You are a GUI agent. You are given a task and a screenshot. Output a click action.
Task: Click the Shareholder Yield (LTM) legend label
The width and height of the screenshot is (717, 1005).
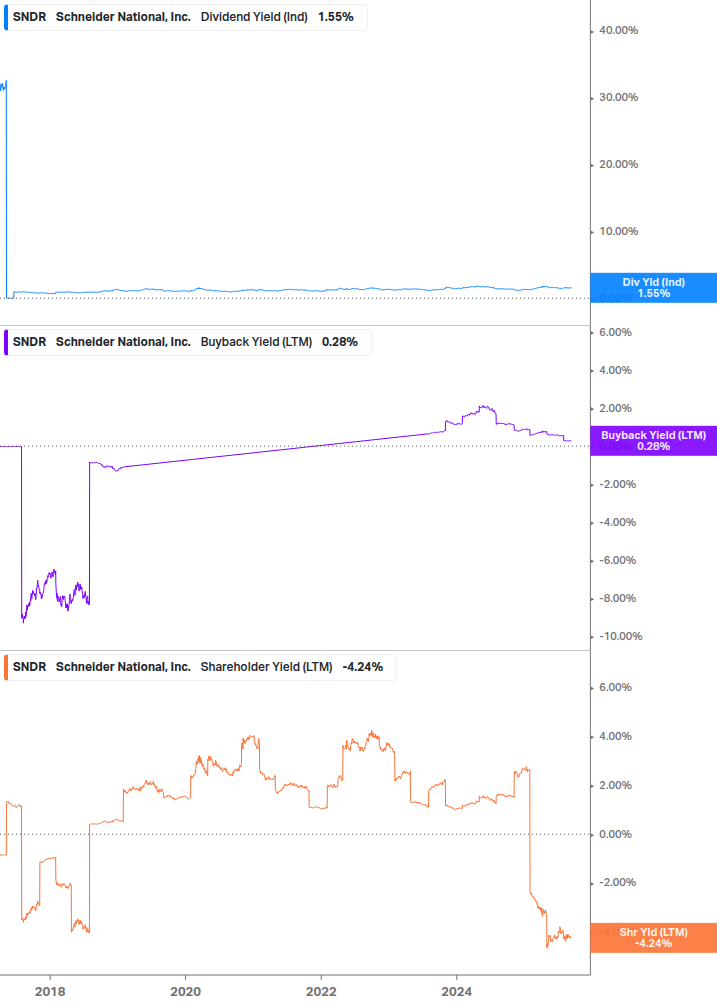pos(267,667)
